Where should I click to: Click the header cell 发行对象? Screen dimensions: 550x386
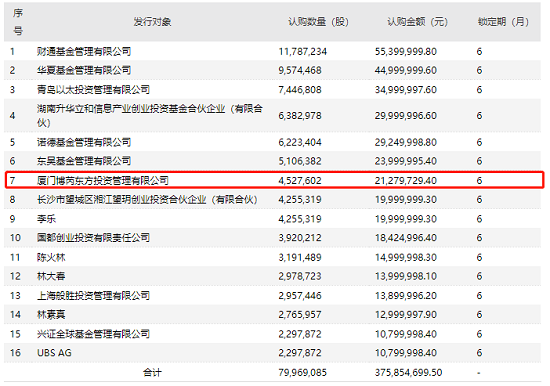click(152, 22)
